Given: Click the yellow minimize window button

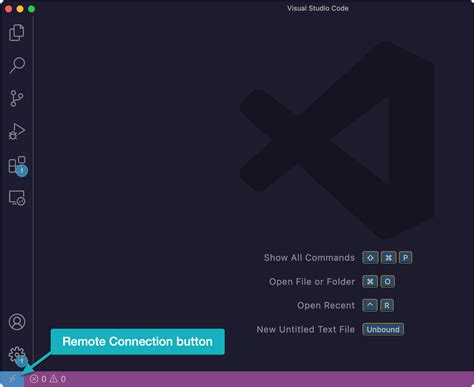Looking at the screenshot, I should (x=20, y=9).
